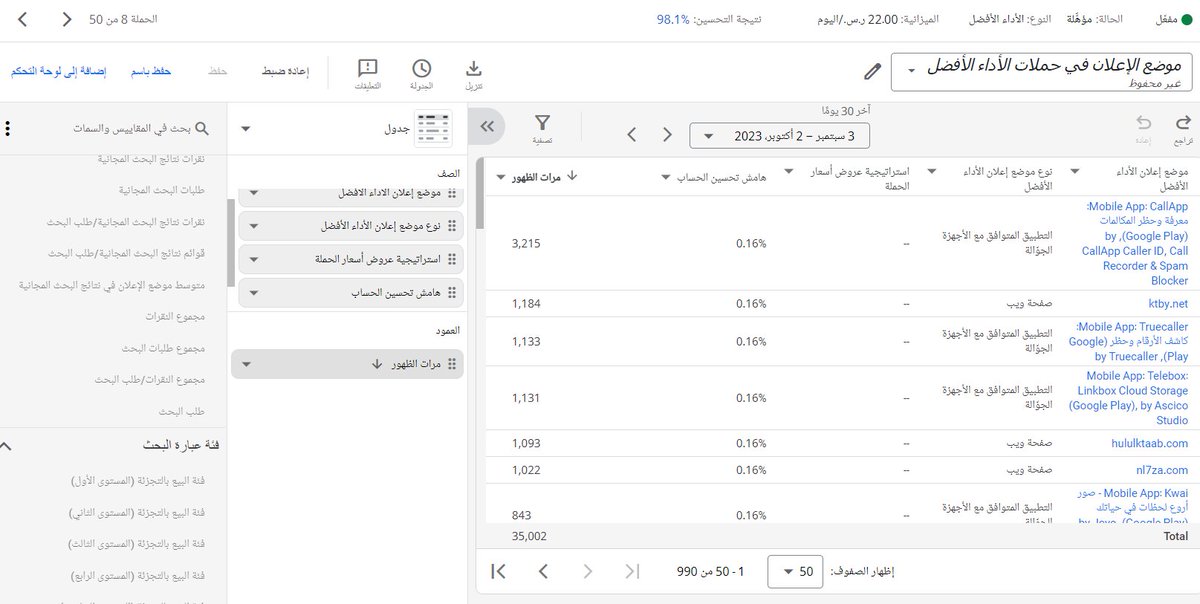Screen dimensions: 1200x604
Task: Click the pencil edit report name icon
Action: tap(872, 71)
